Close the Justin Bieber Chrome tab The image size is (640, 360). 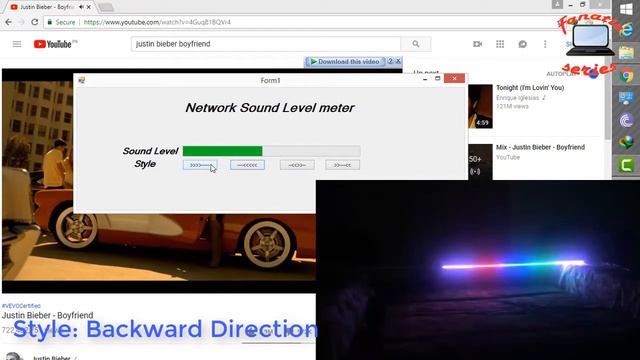point(89,7)
